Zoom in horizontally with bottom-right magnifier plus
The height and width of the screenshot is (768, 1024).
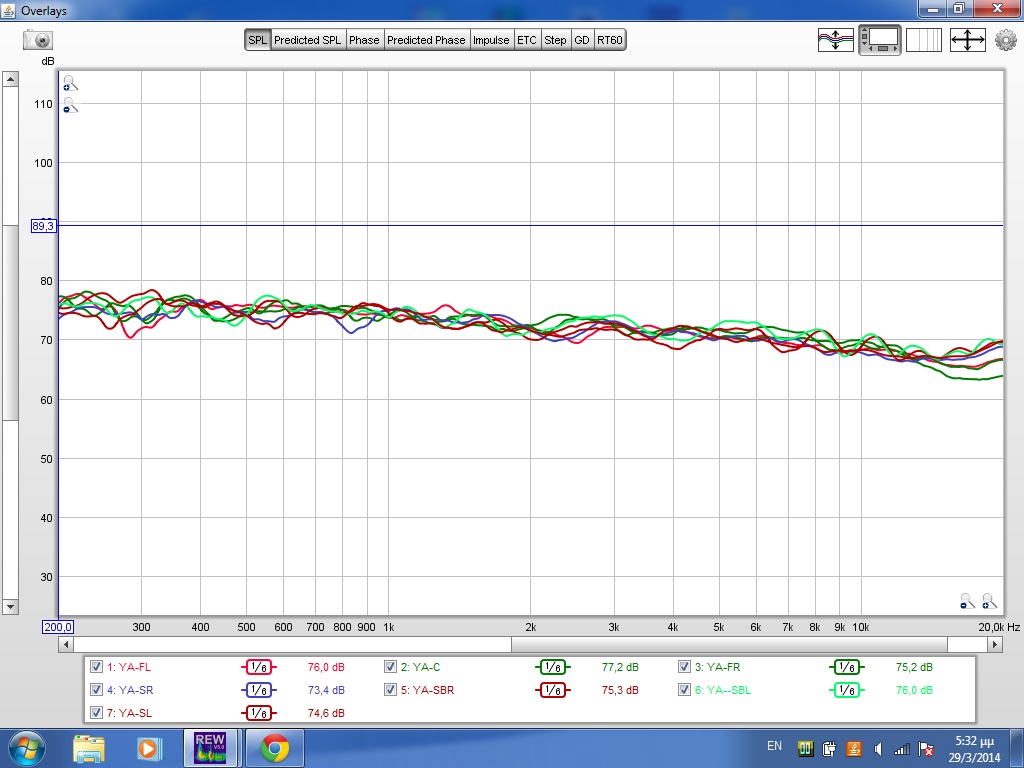pos(989,601)
